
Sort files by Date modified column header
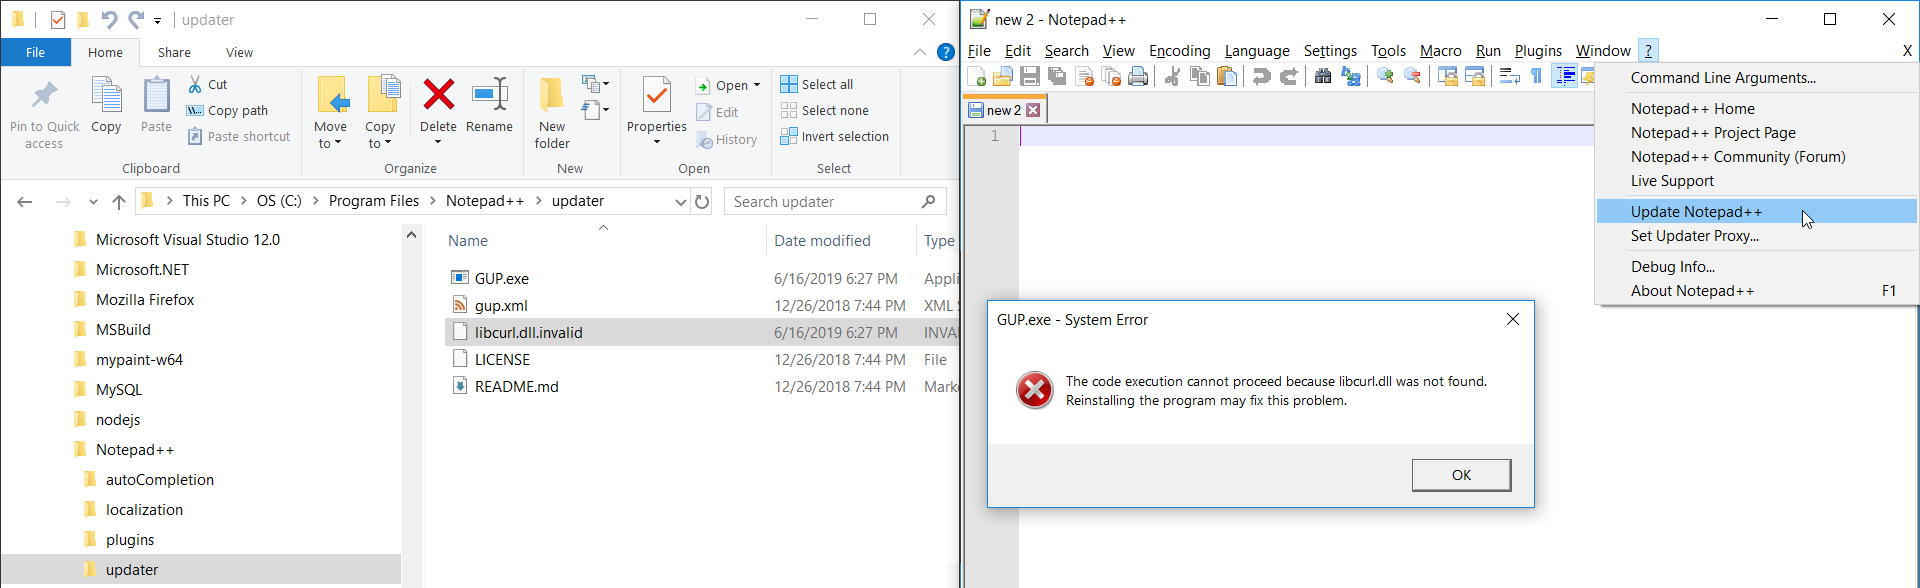(x=822, y=241)
